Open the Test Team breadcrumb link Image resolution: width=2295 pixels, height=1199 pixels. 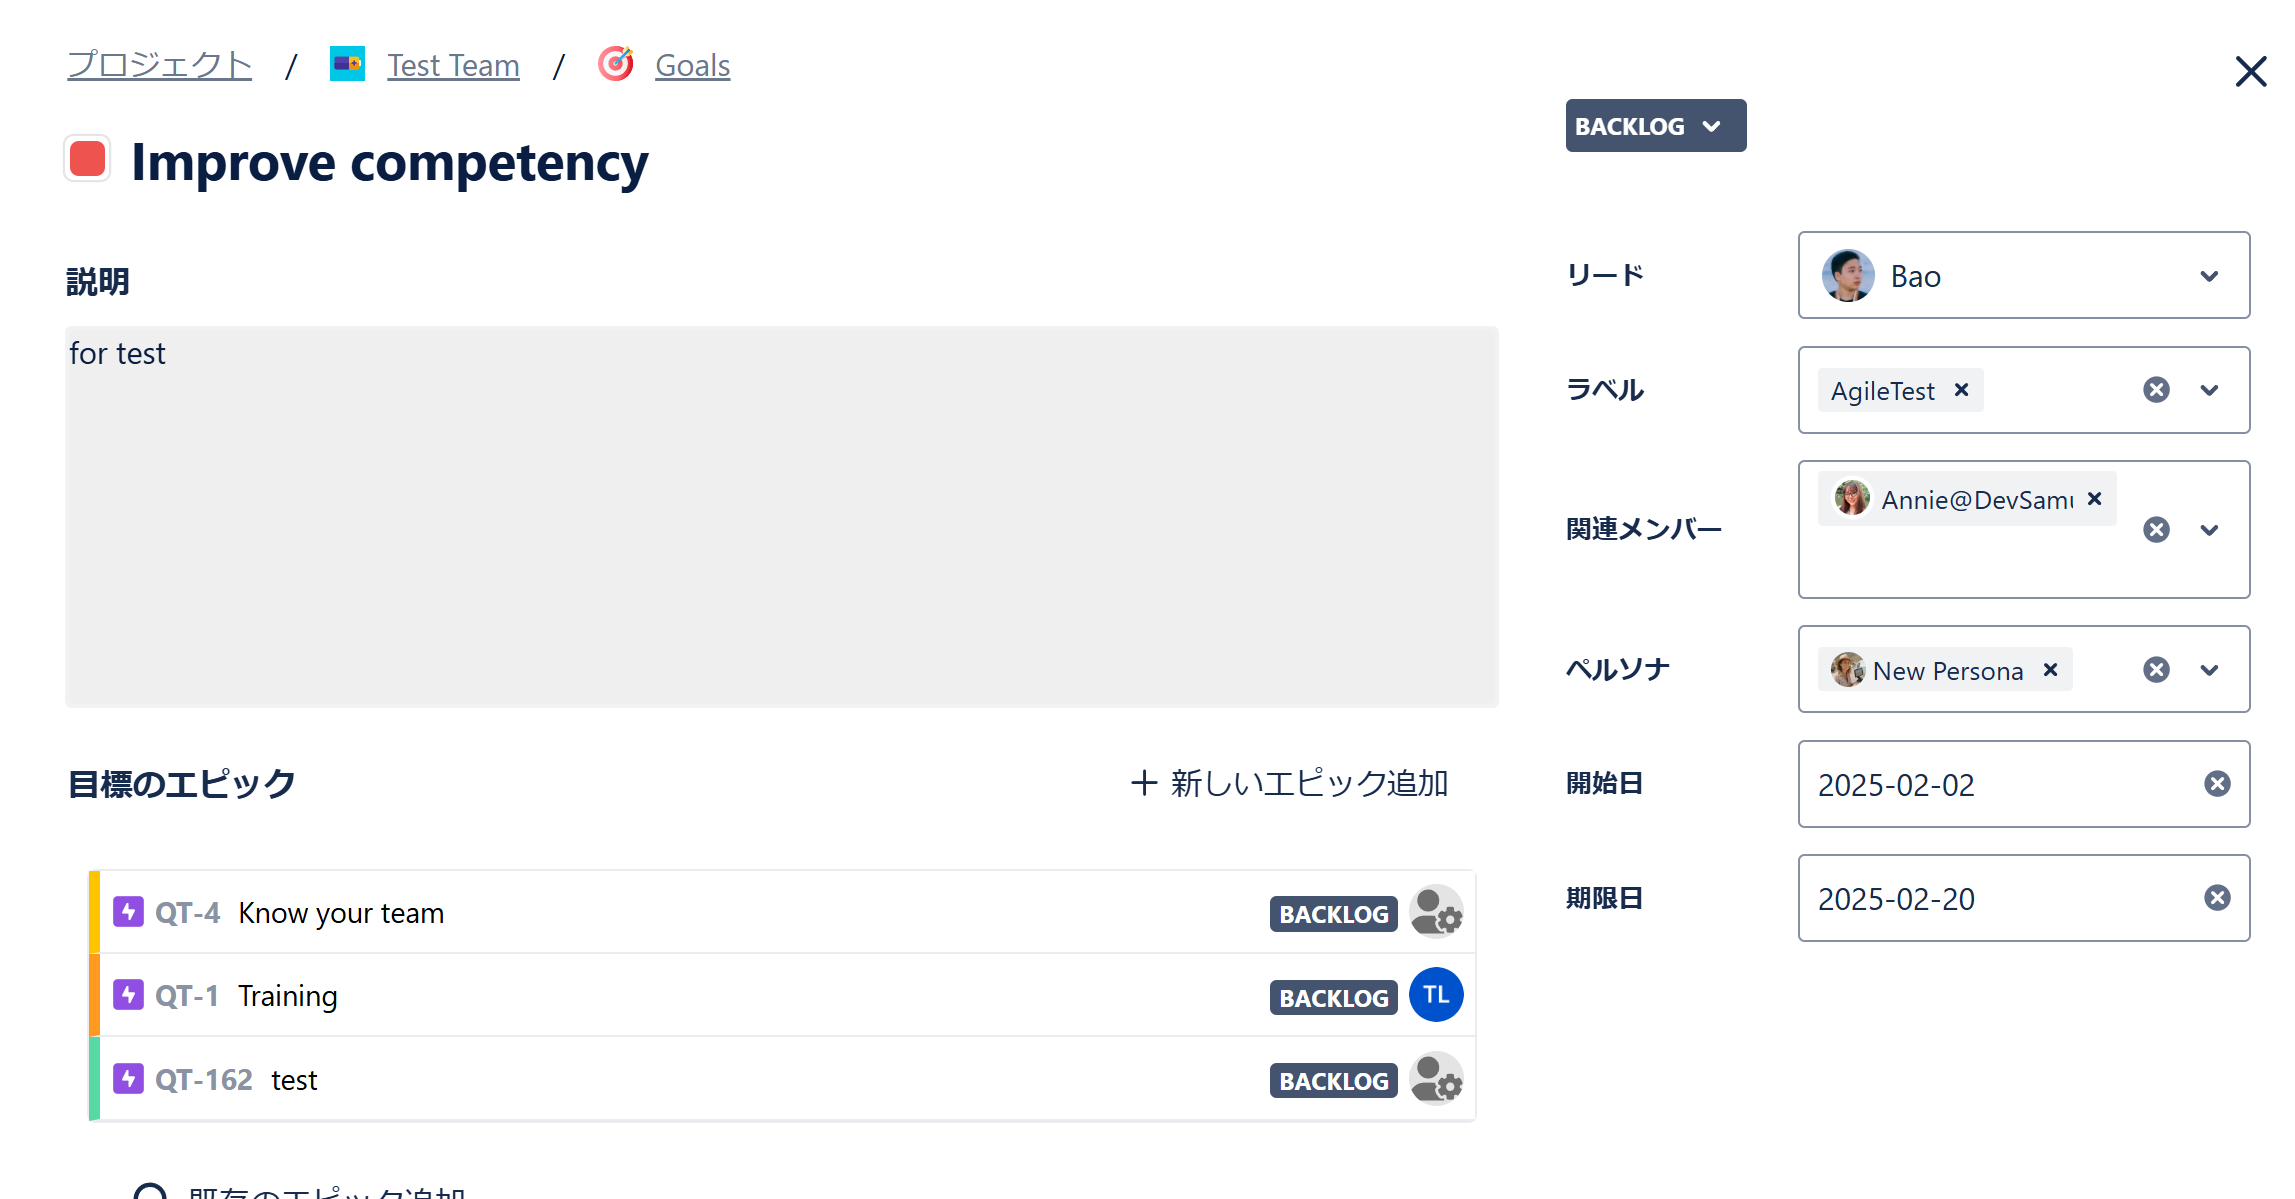click(453, 66)
